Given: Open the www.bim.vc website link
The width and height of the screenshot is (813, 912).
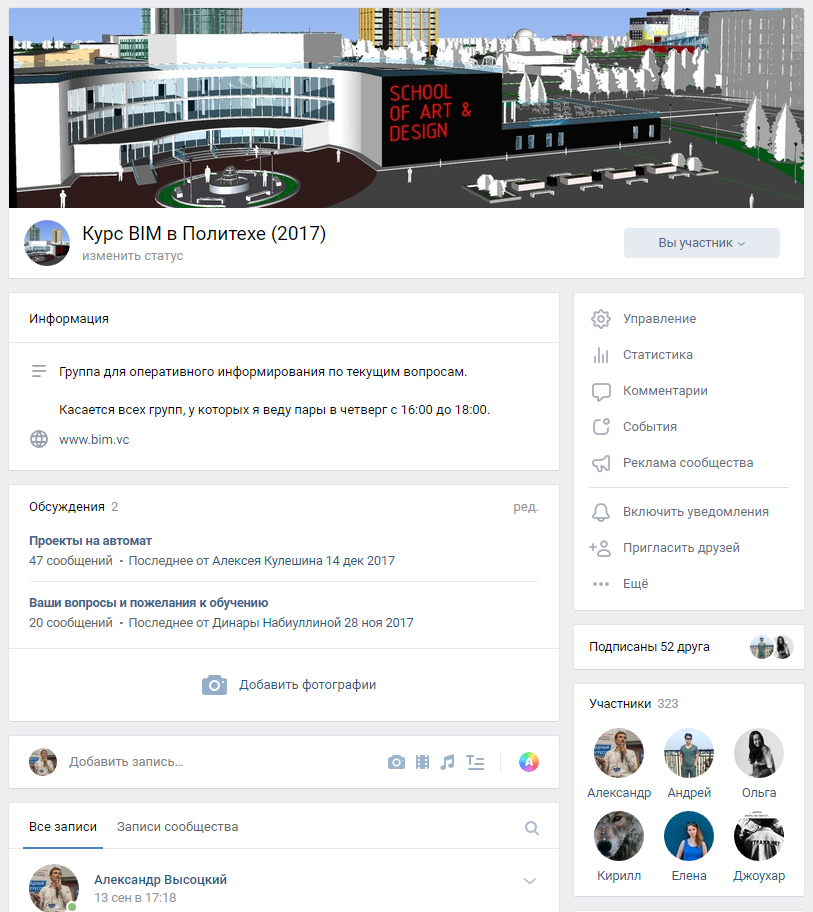Looking at the screenshot, I should tap(94, 439).
